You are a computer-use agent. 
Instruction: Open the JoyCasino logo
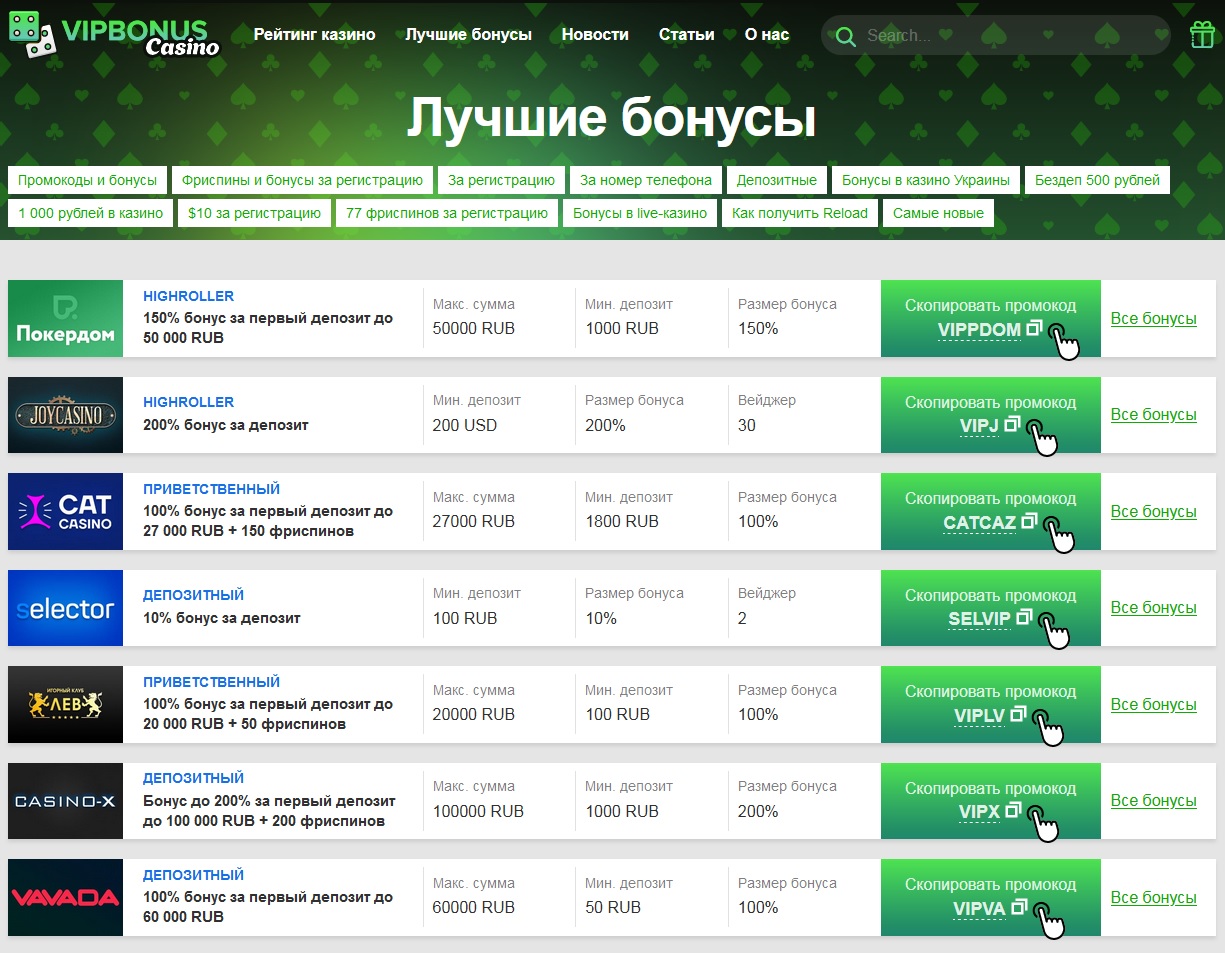point(65,415)
